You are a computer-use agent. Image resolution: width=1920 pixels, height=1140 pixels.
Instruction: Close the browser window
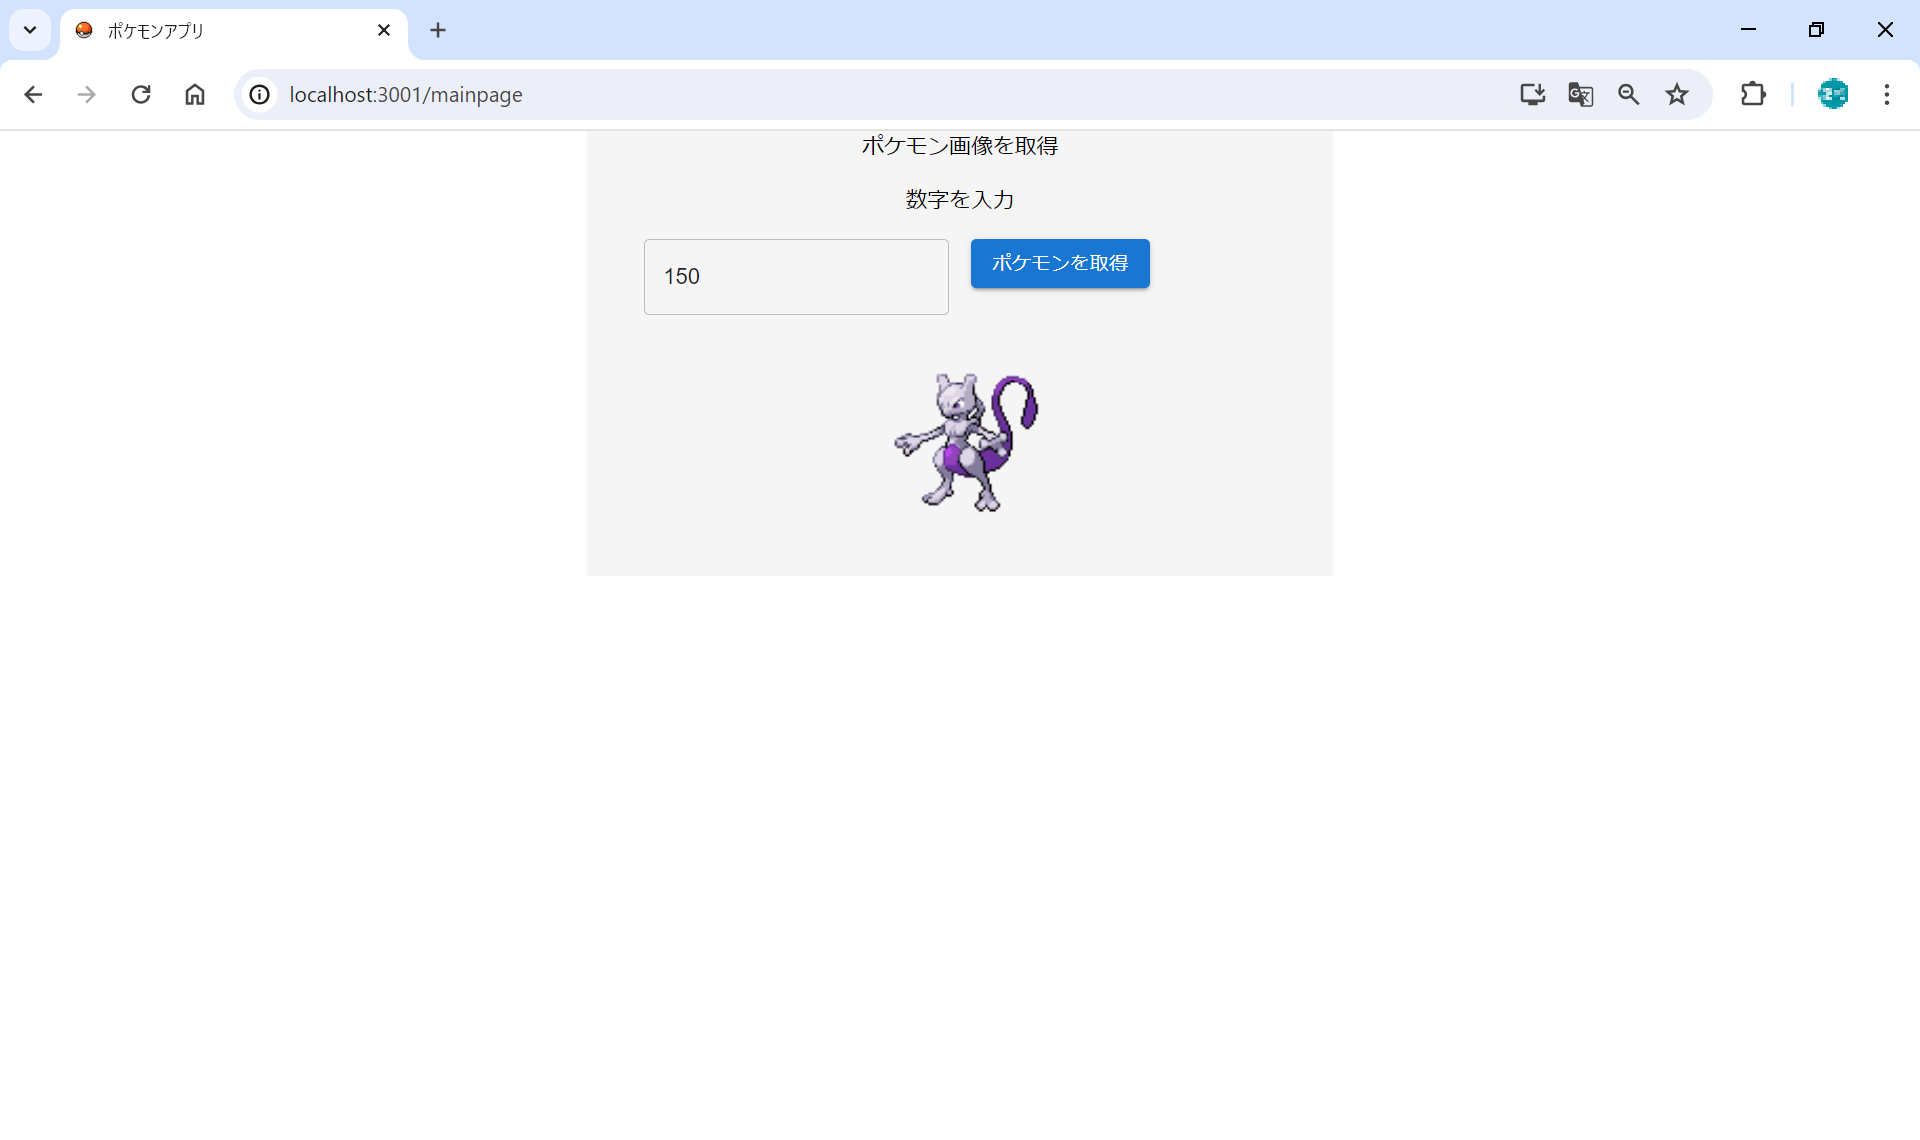tap(1885, 30)
